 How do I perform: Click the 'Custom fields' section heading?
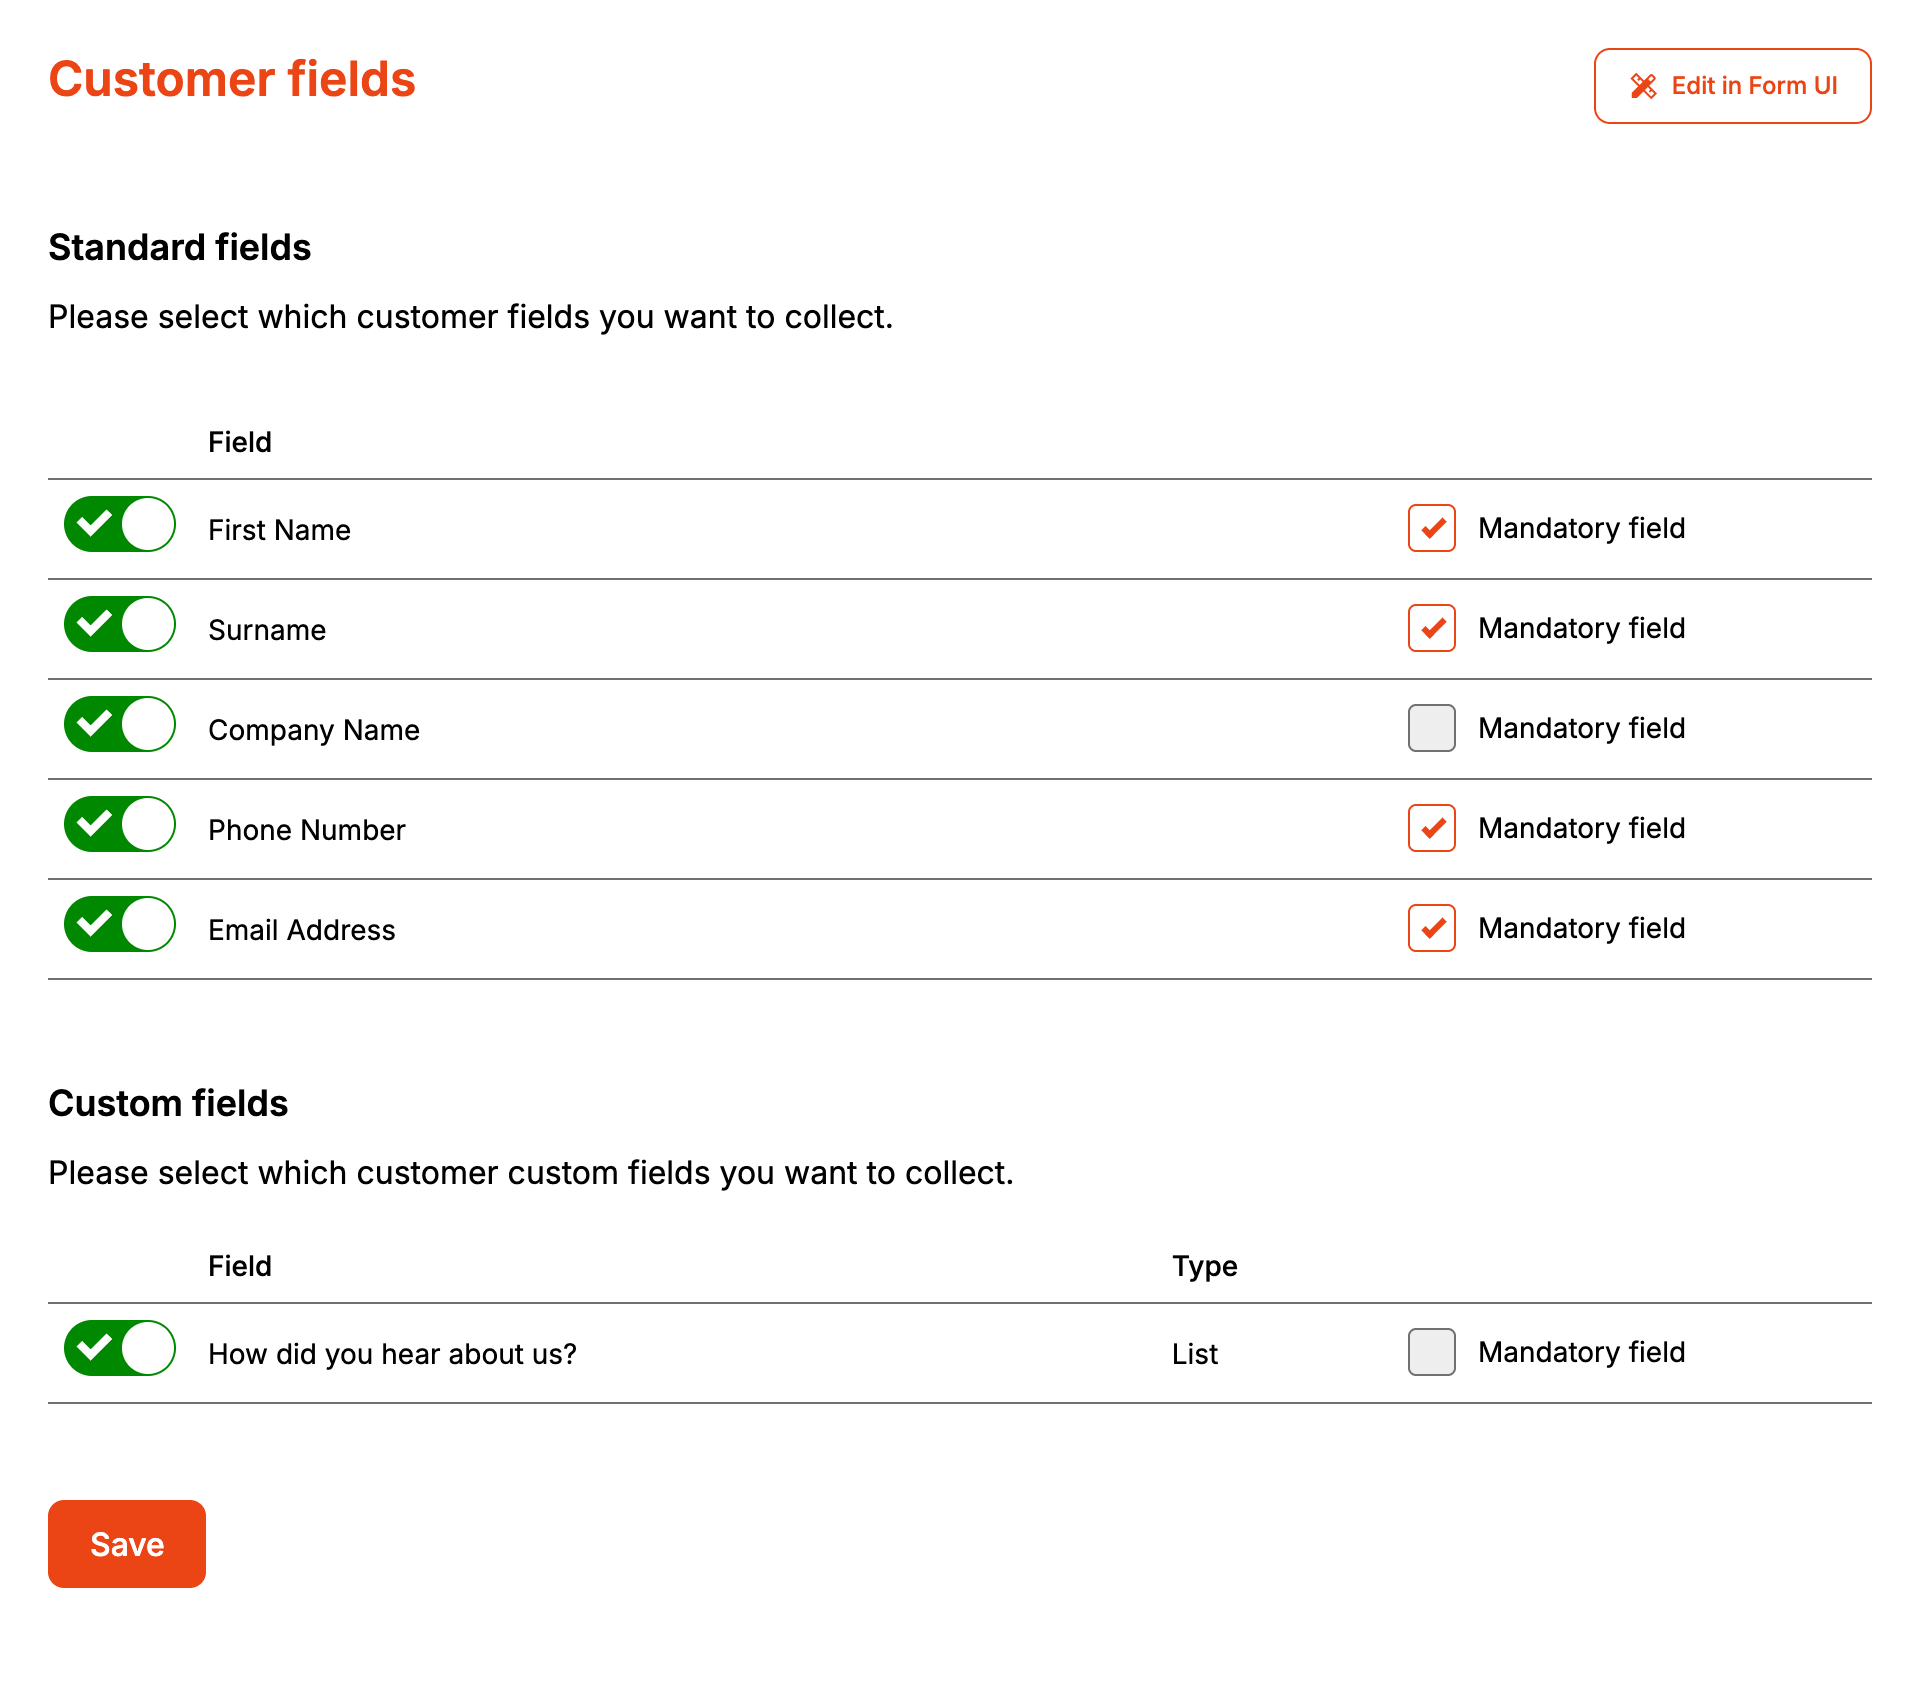(168, 1103)
